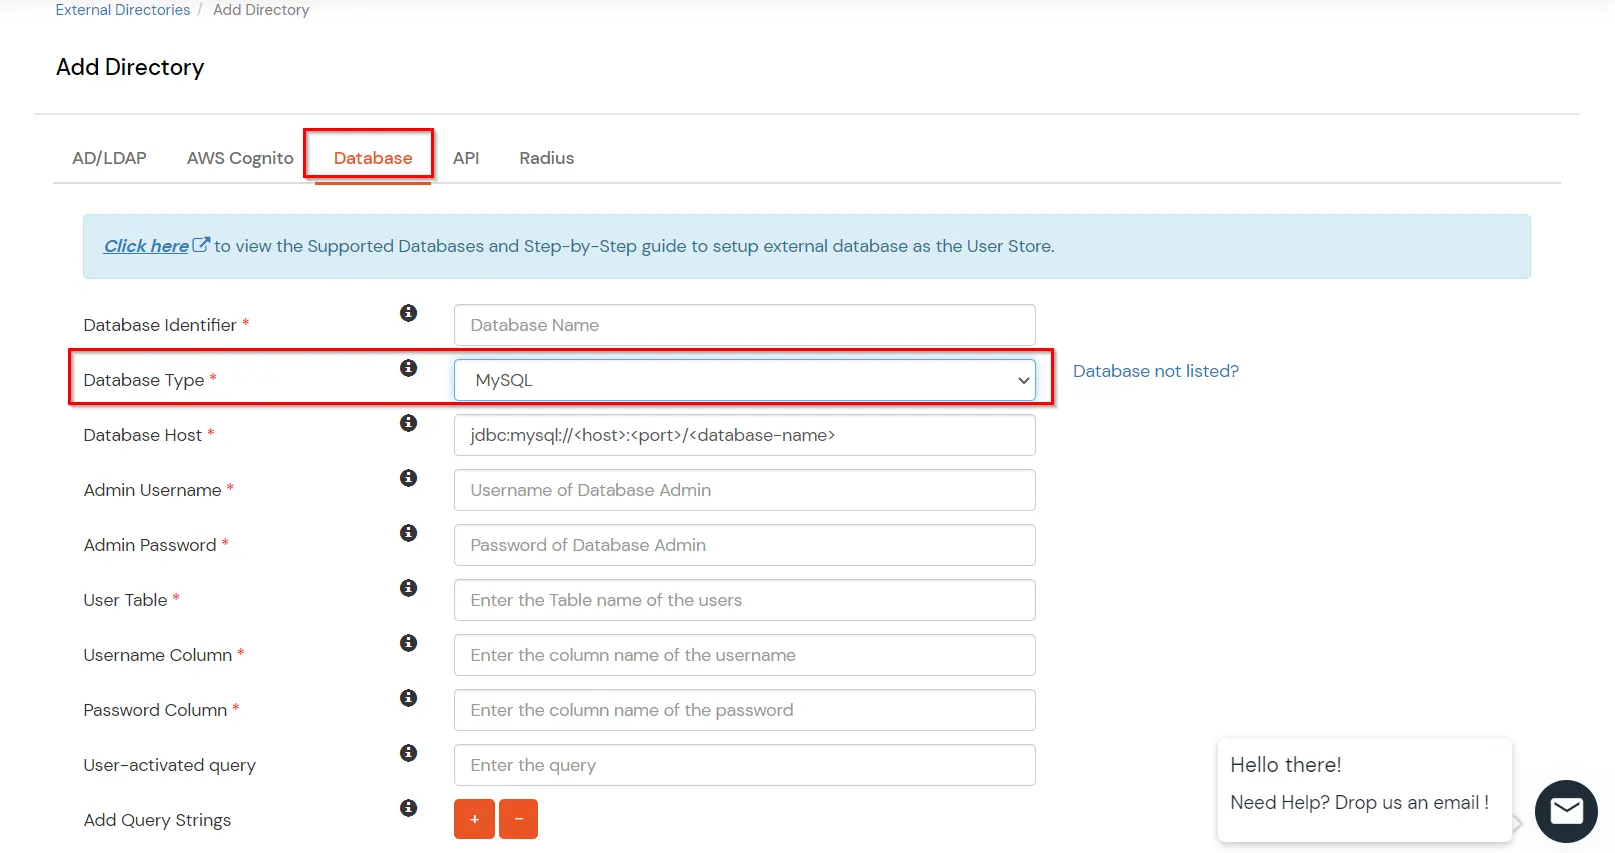Switch to the AD/LDAP tab
This screenshot has height=853, width=1615.
pos(109,158)
